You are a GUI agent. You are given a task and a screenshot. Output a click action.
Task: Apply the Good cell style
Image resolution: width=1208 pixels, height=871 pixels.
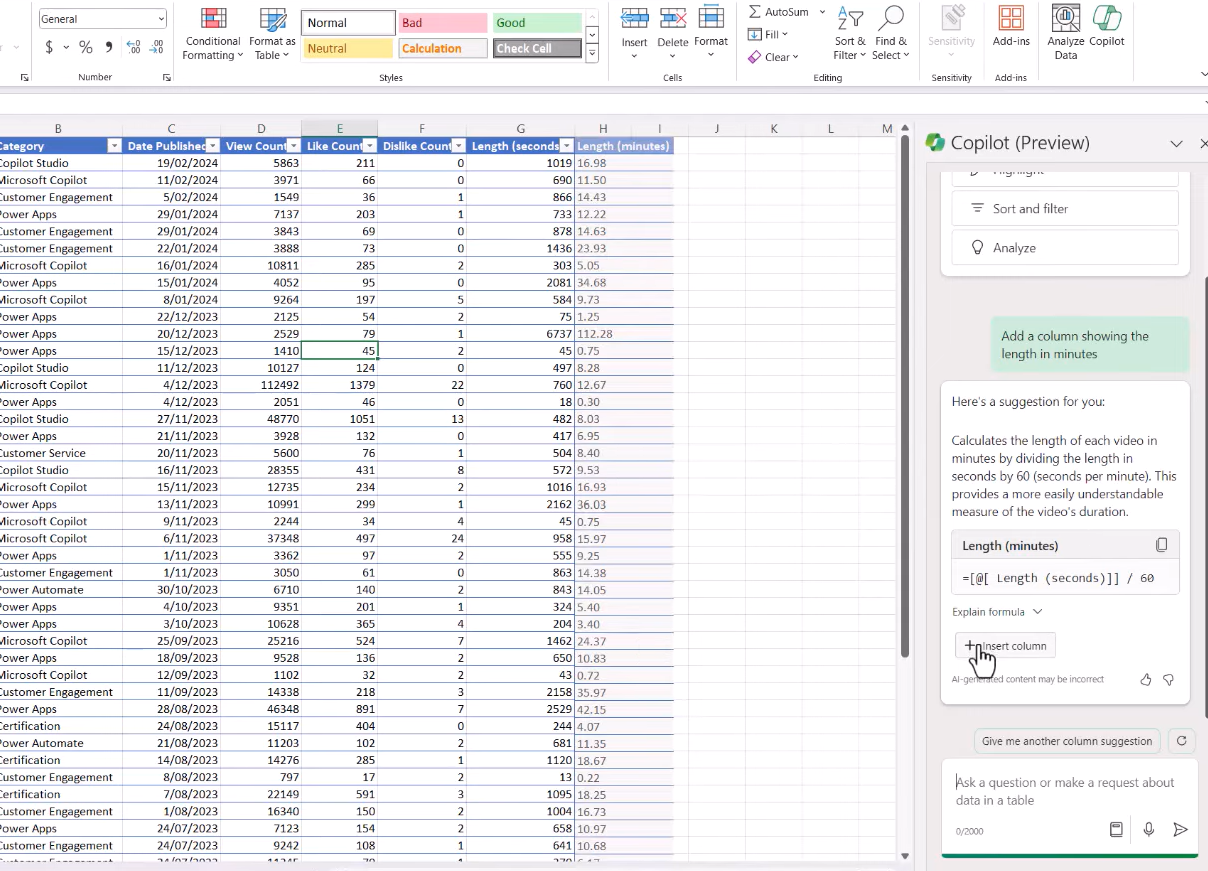(537, 23)
